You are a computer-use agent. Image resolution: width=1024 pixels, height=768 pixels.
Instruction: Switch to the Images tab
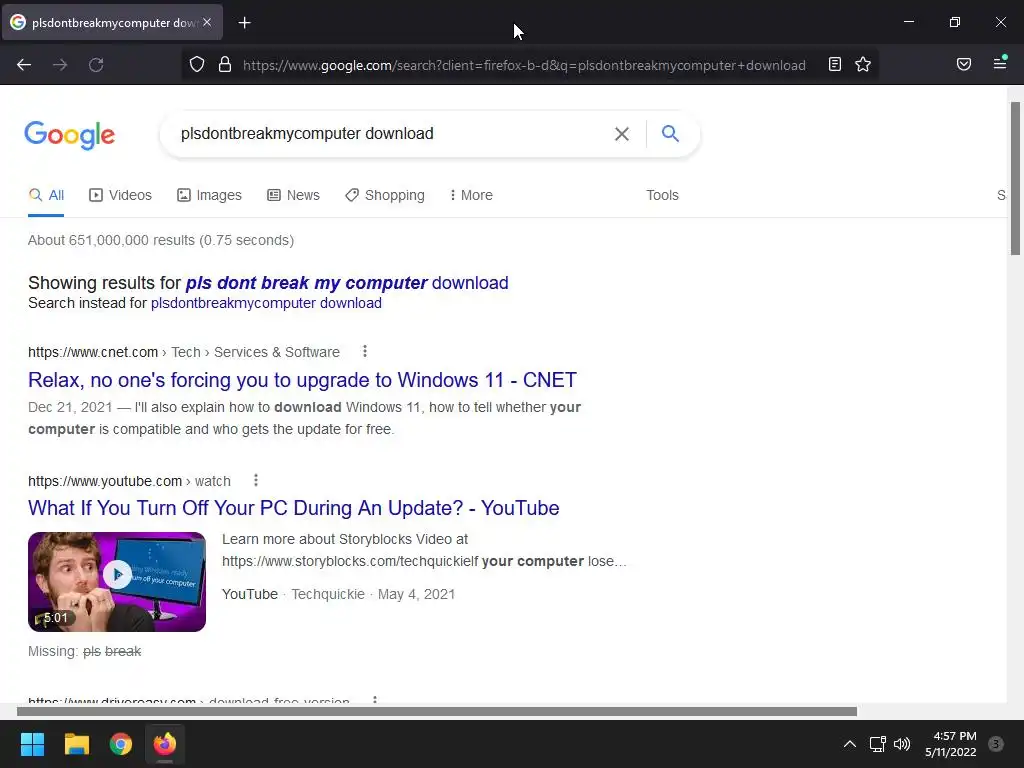pyautogui.click(x=209, y=195)
